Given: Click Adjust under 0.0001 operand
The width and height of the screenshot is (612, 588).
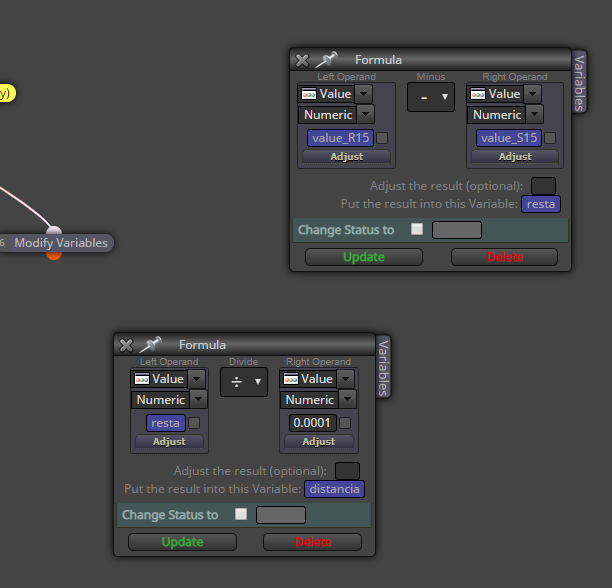Looking at the screenshot, I should [x=319, y=441].
